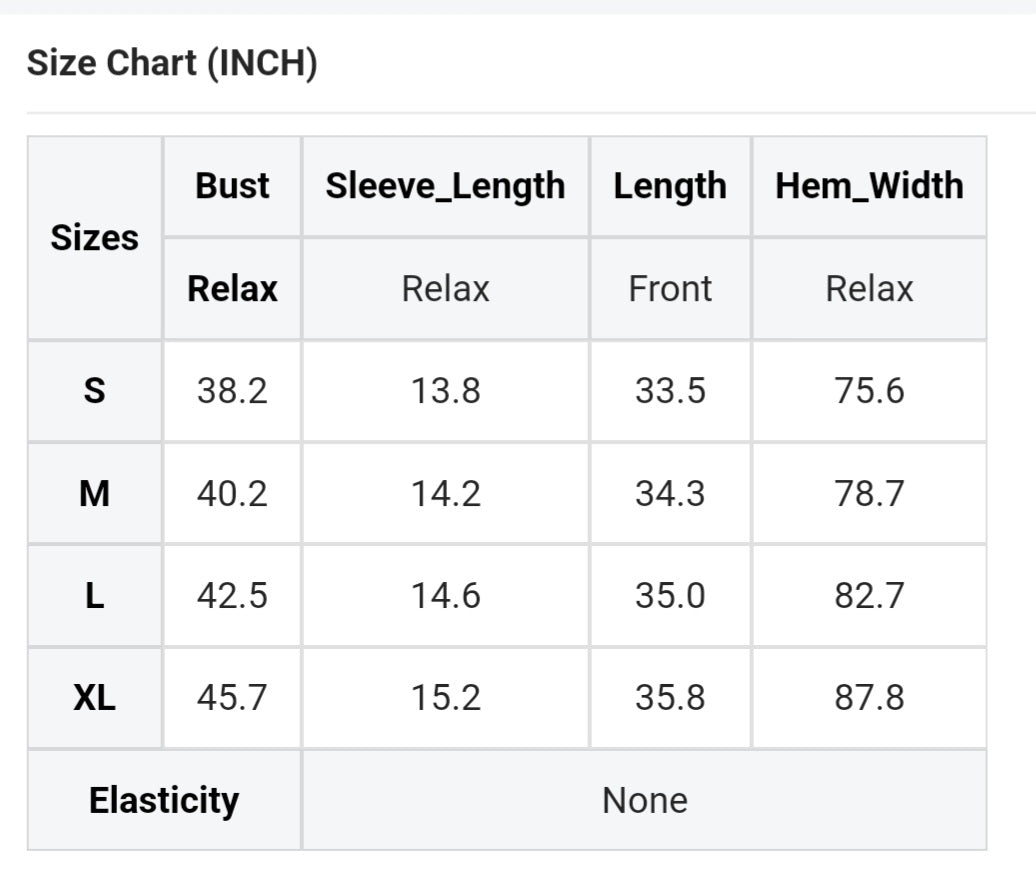Select the Sizes header cell
Viewport: 1036px width, 879px height.
click(94, 238)
